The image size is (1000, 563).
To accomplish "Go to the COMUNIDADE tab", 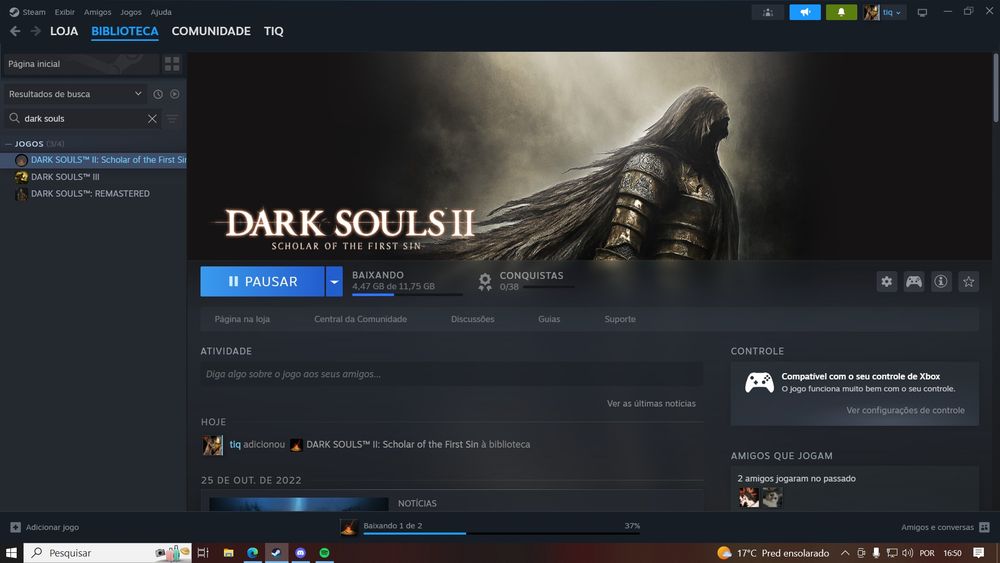I will [x=211, y=31].
